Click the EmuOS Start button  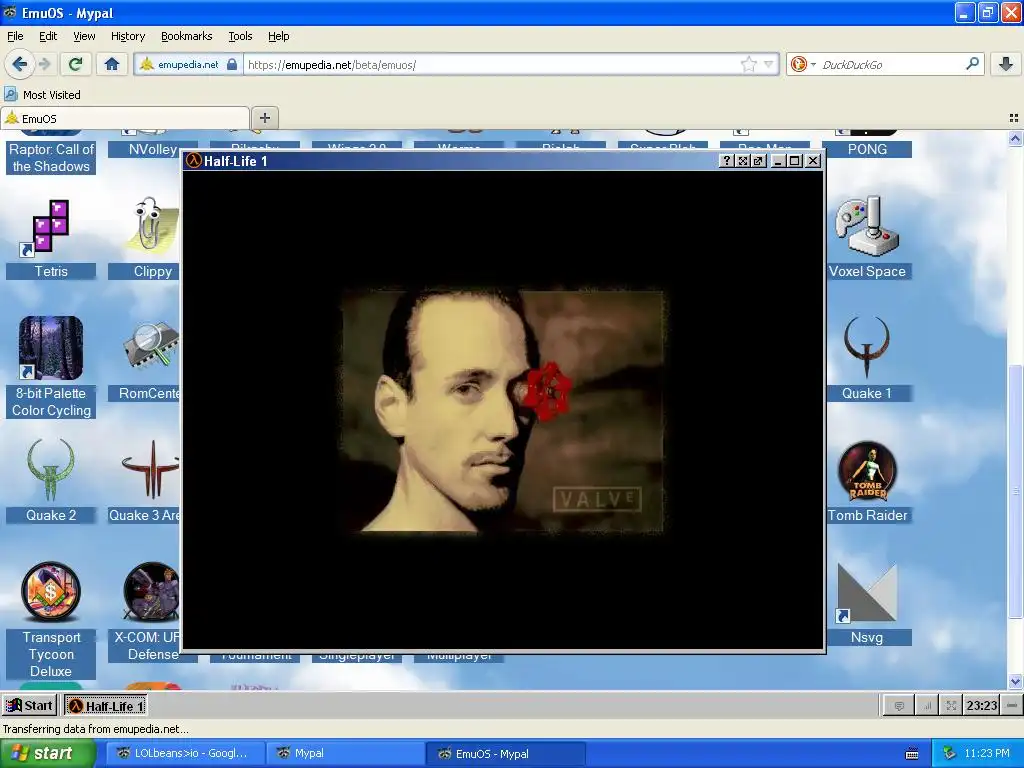[x=29, y=705]
